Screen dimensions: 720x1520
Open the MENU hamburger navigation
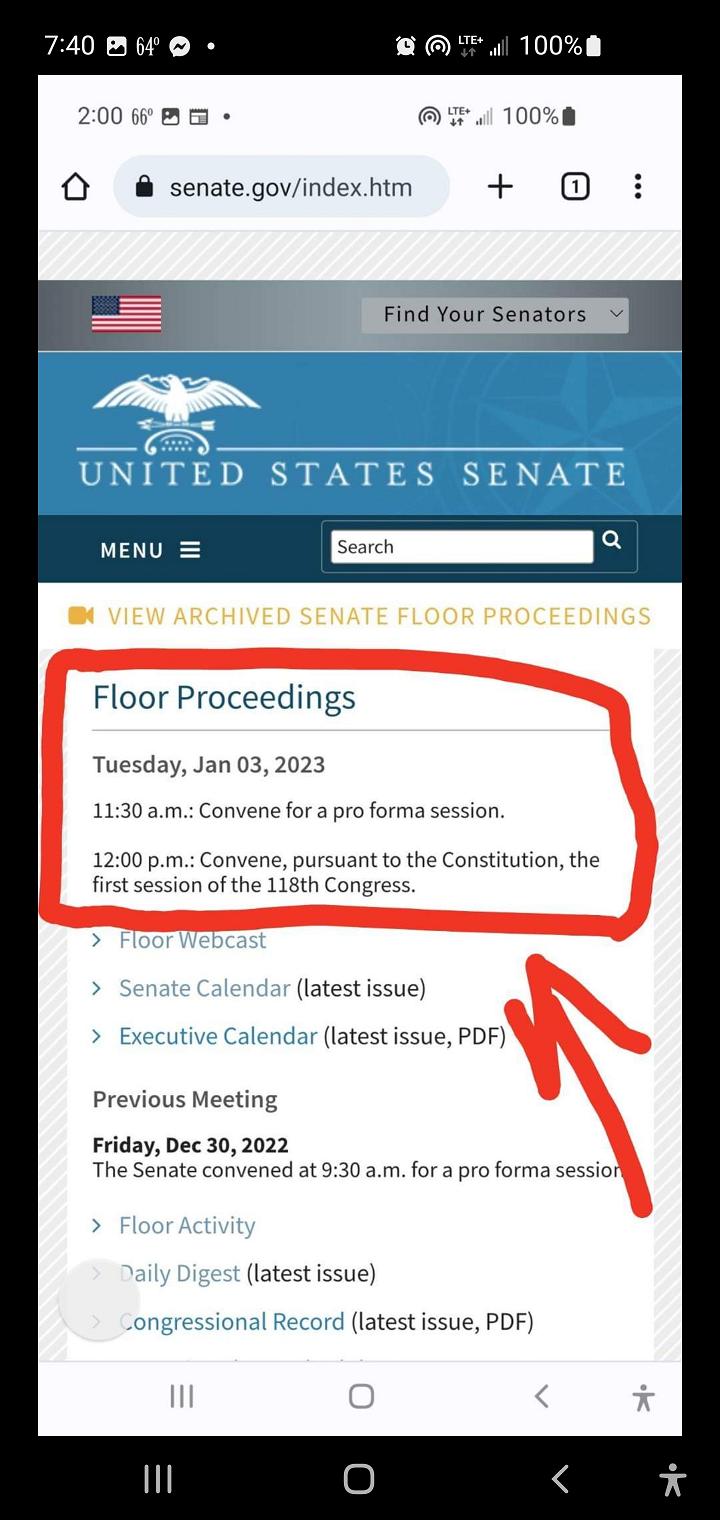150,550
